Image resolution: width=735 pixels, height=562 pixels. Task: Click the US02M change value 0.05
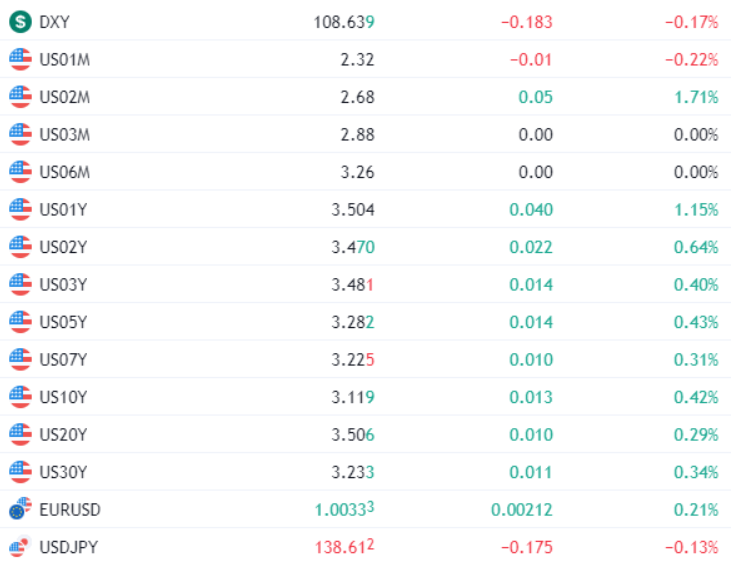pyautogui.click(x=536, y=97)
